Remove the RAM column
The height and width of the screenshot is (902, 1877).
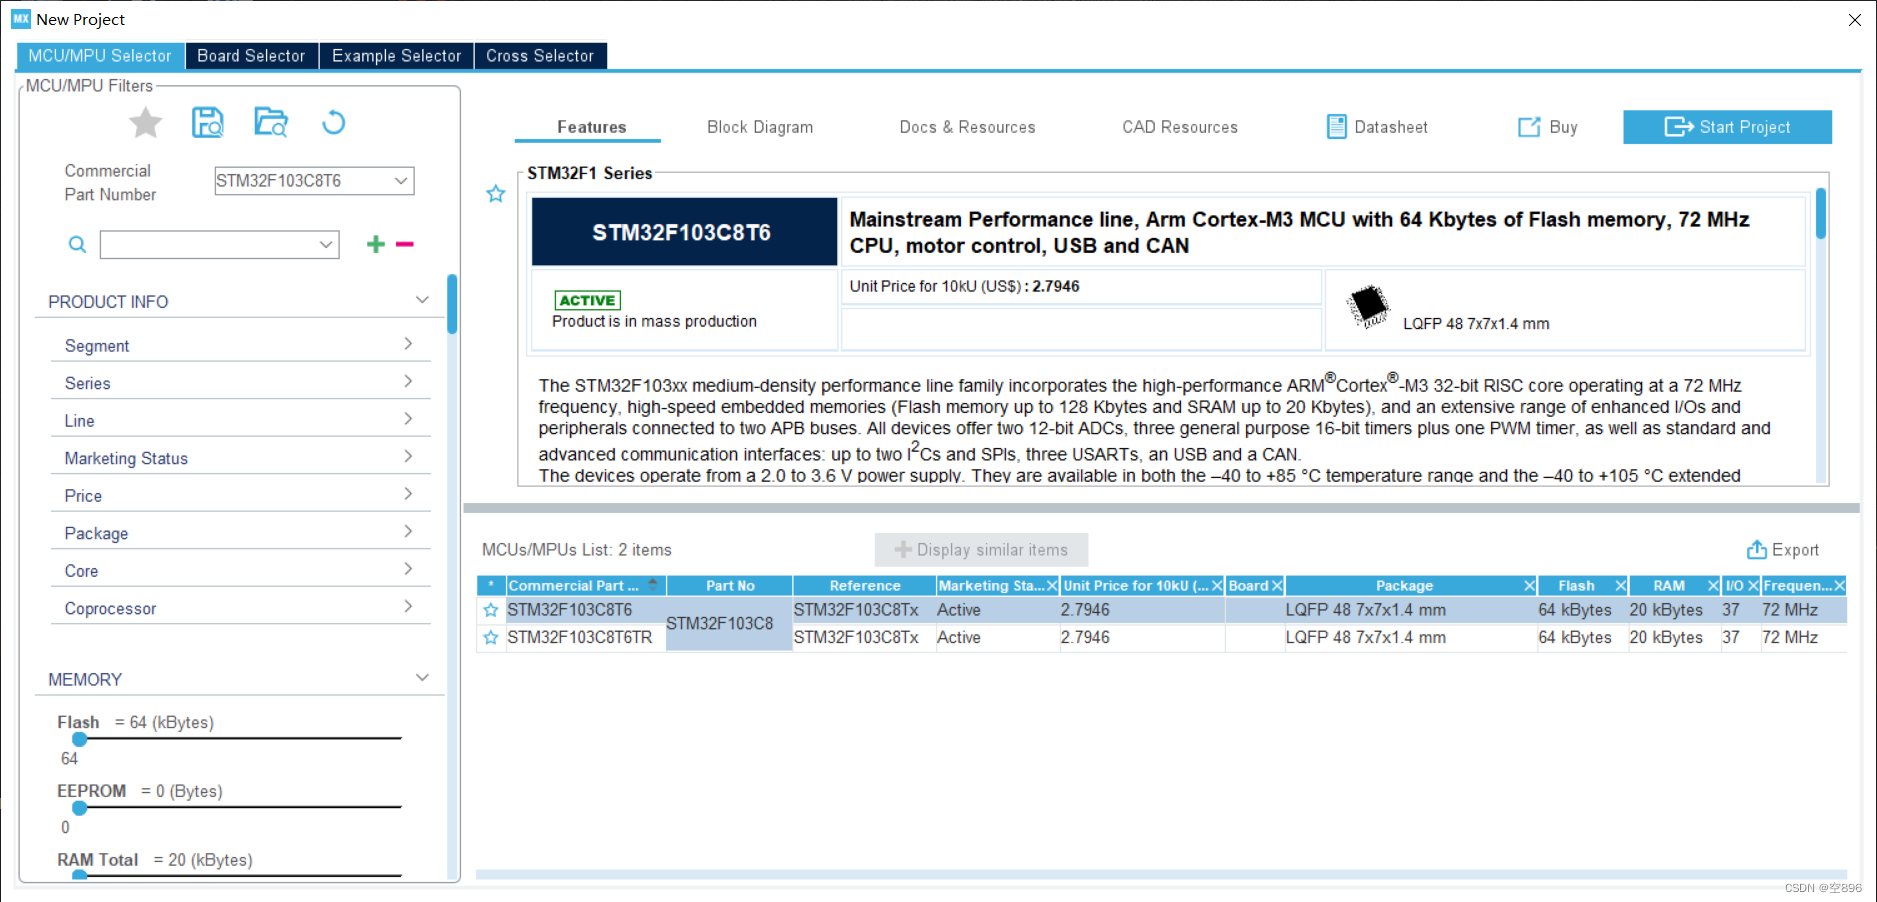tap(1713, 586)
